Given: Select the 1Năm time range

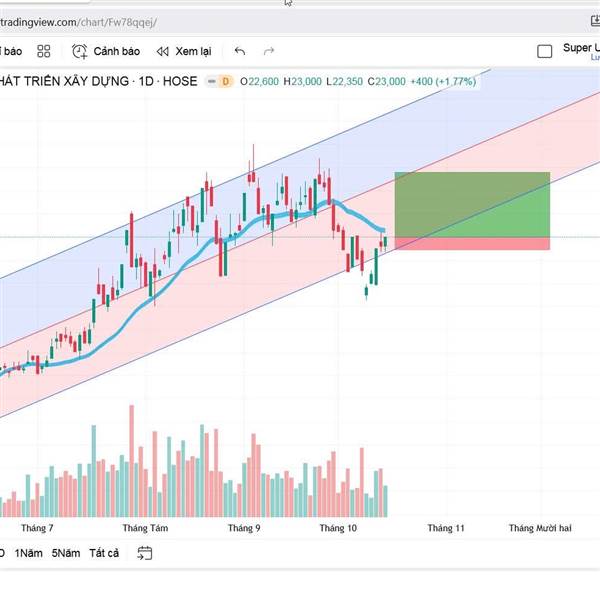Looking at the screenshot, I should point(29,553).
